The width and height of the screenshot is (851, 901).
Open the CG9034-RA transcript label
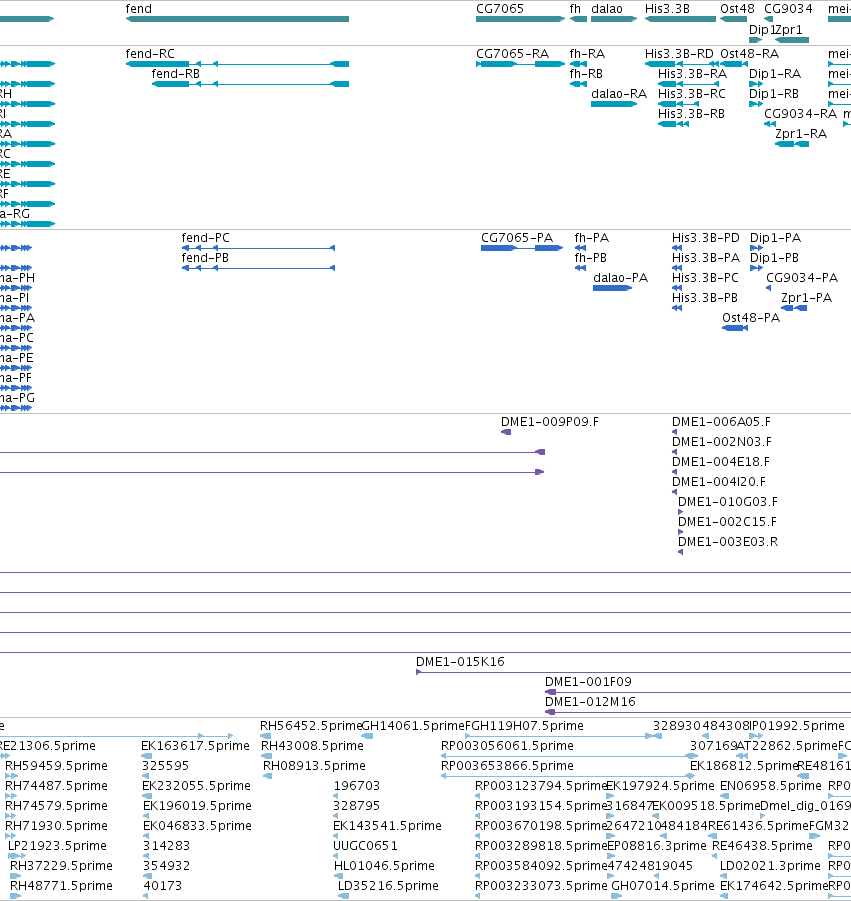pos(800,114)
